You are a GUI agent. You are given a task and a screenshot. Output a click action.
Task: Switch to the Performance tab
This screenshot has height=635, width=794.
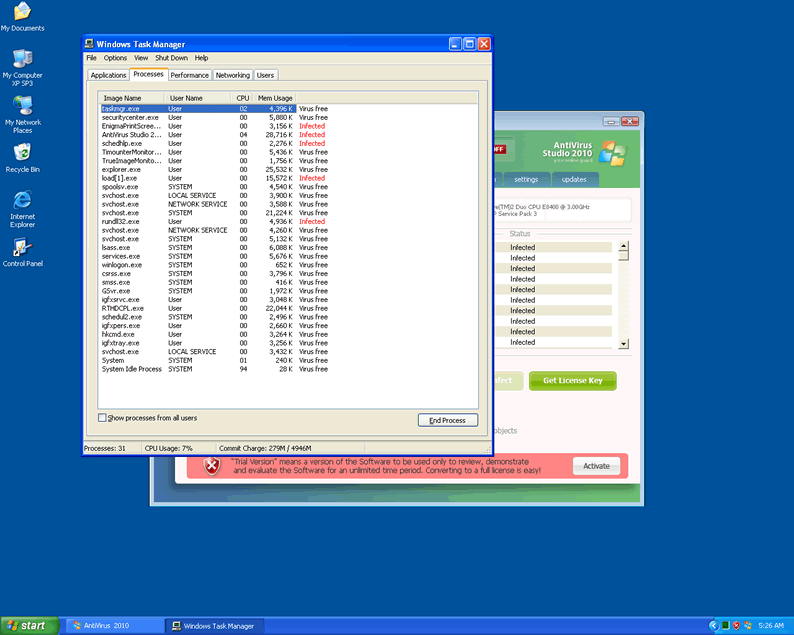[x=189, y=75]
